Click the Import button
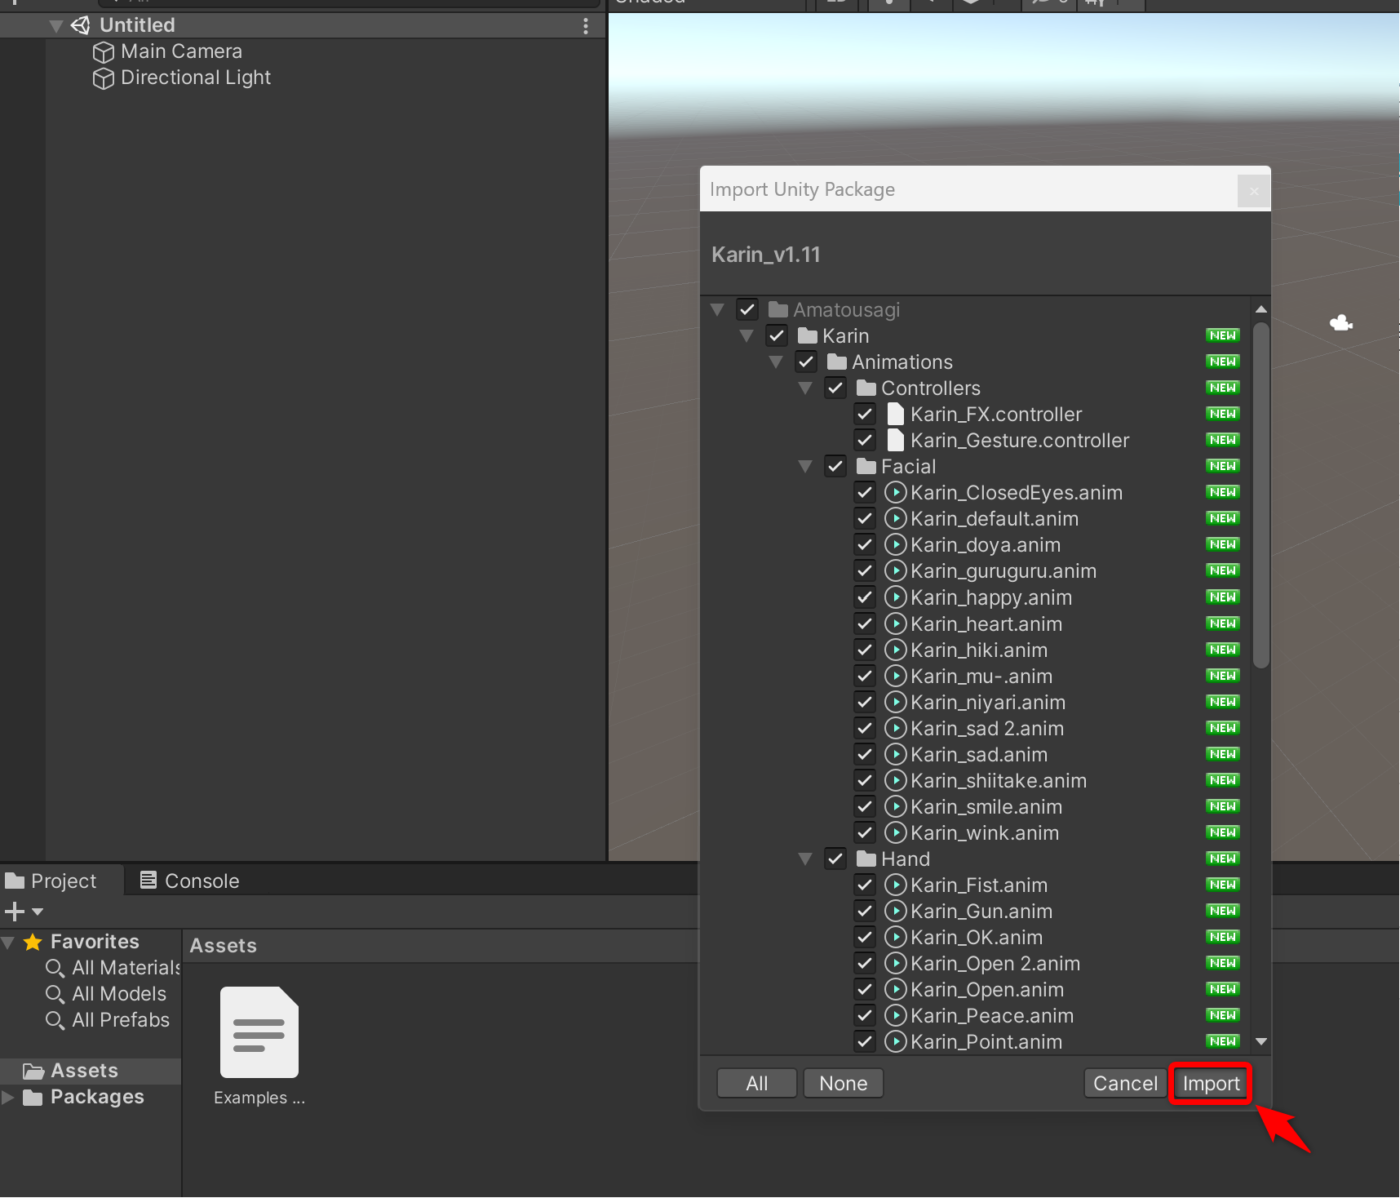The height and width of the screenshot is (1198, 1400). (1211, 1083)
